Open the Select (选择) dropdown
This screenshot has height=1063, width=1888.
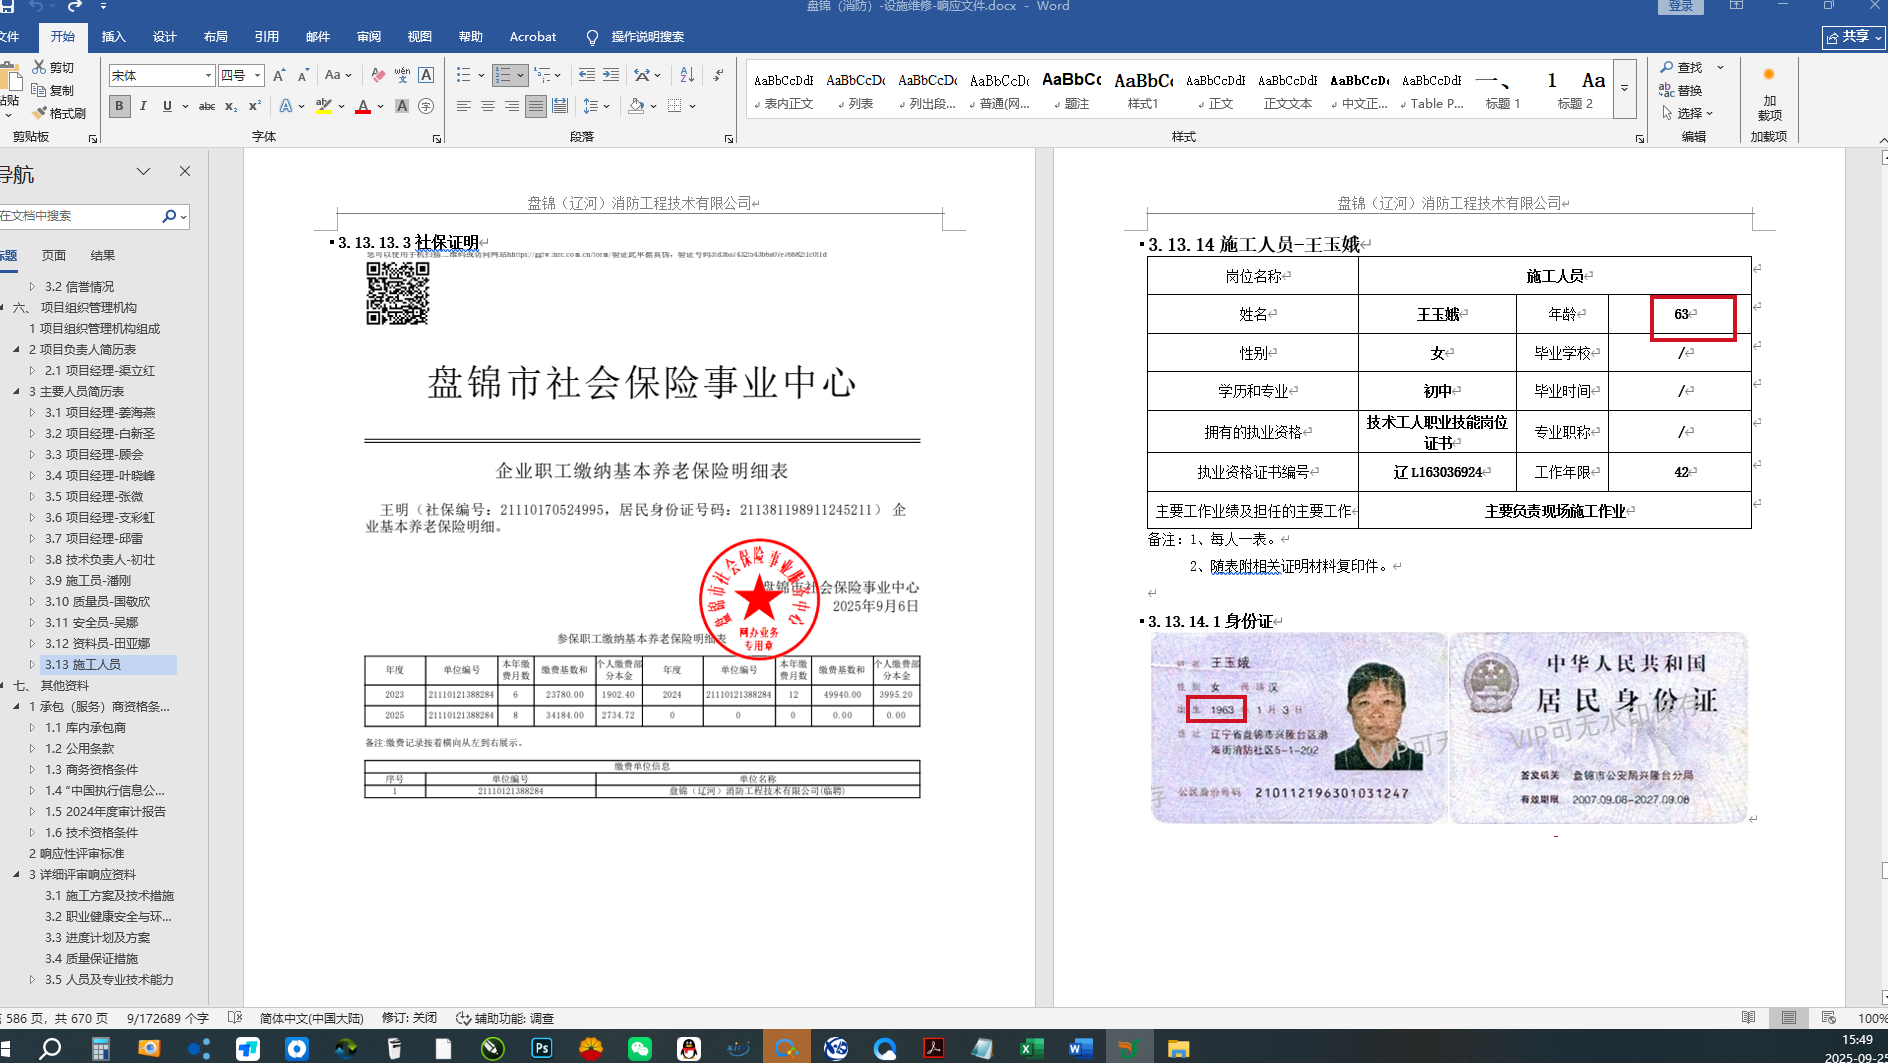pyautogui.click(x=1687, y=113)
